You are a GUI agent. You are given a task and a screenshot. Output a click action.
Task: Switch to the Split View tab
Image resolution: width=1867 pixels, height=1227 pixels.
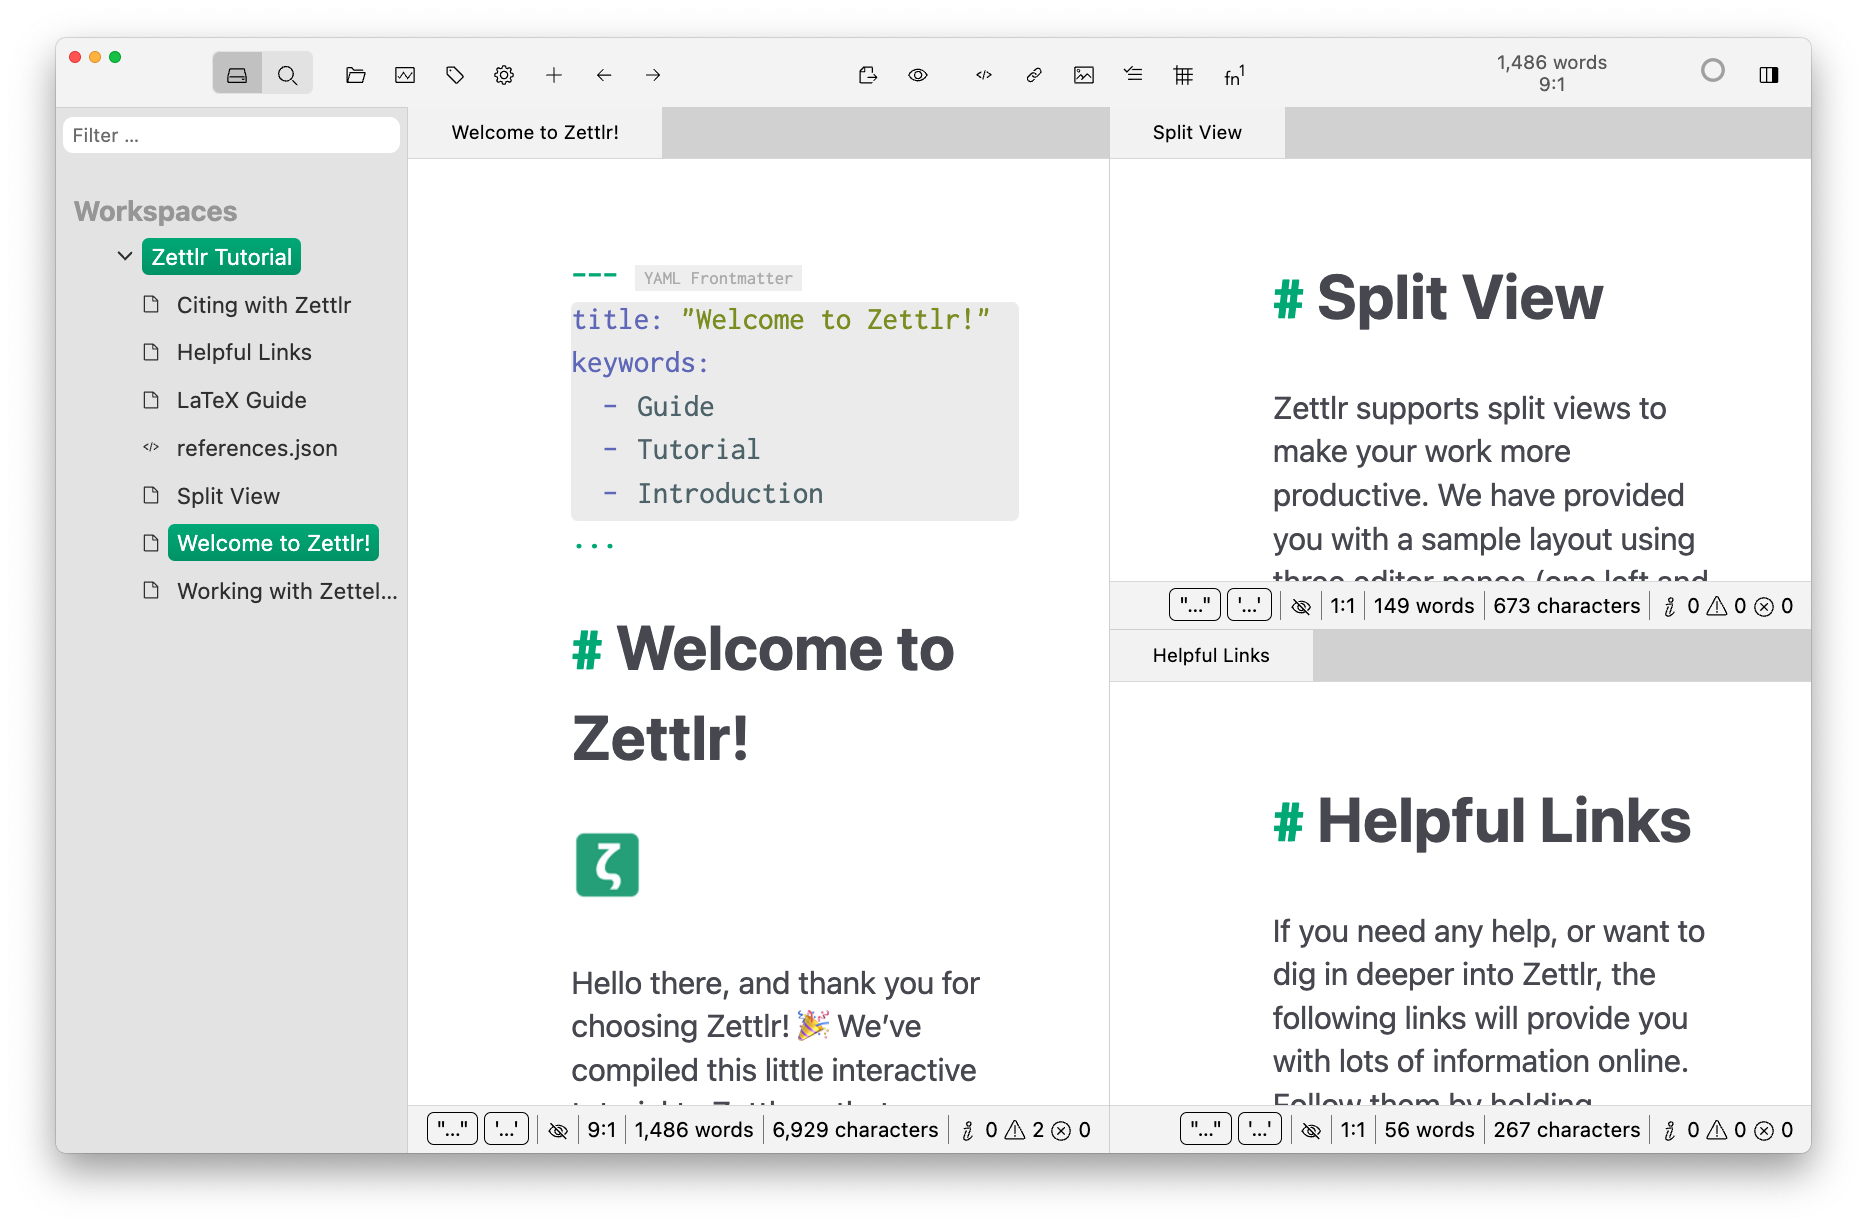1196,132
